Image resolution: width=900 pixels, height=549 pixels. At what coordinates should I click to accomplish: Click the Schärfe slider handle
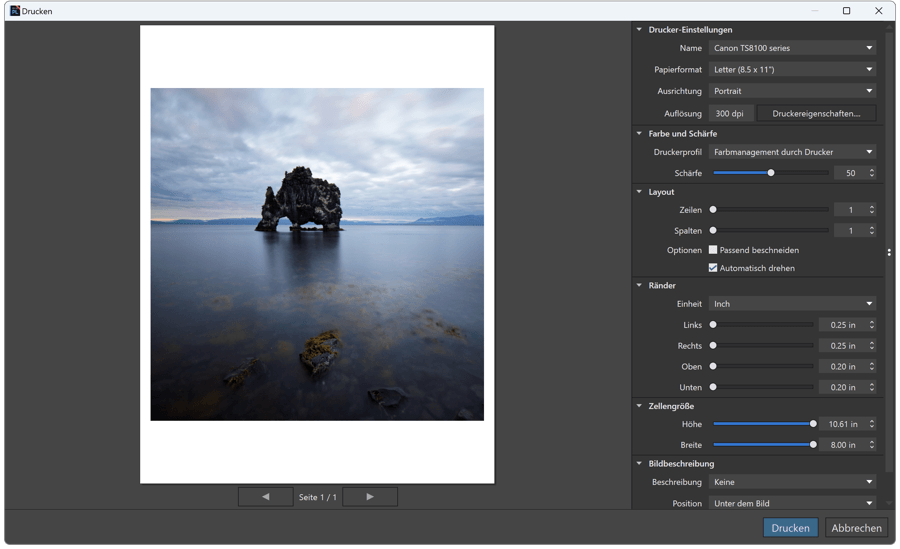point(771,173)
